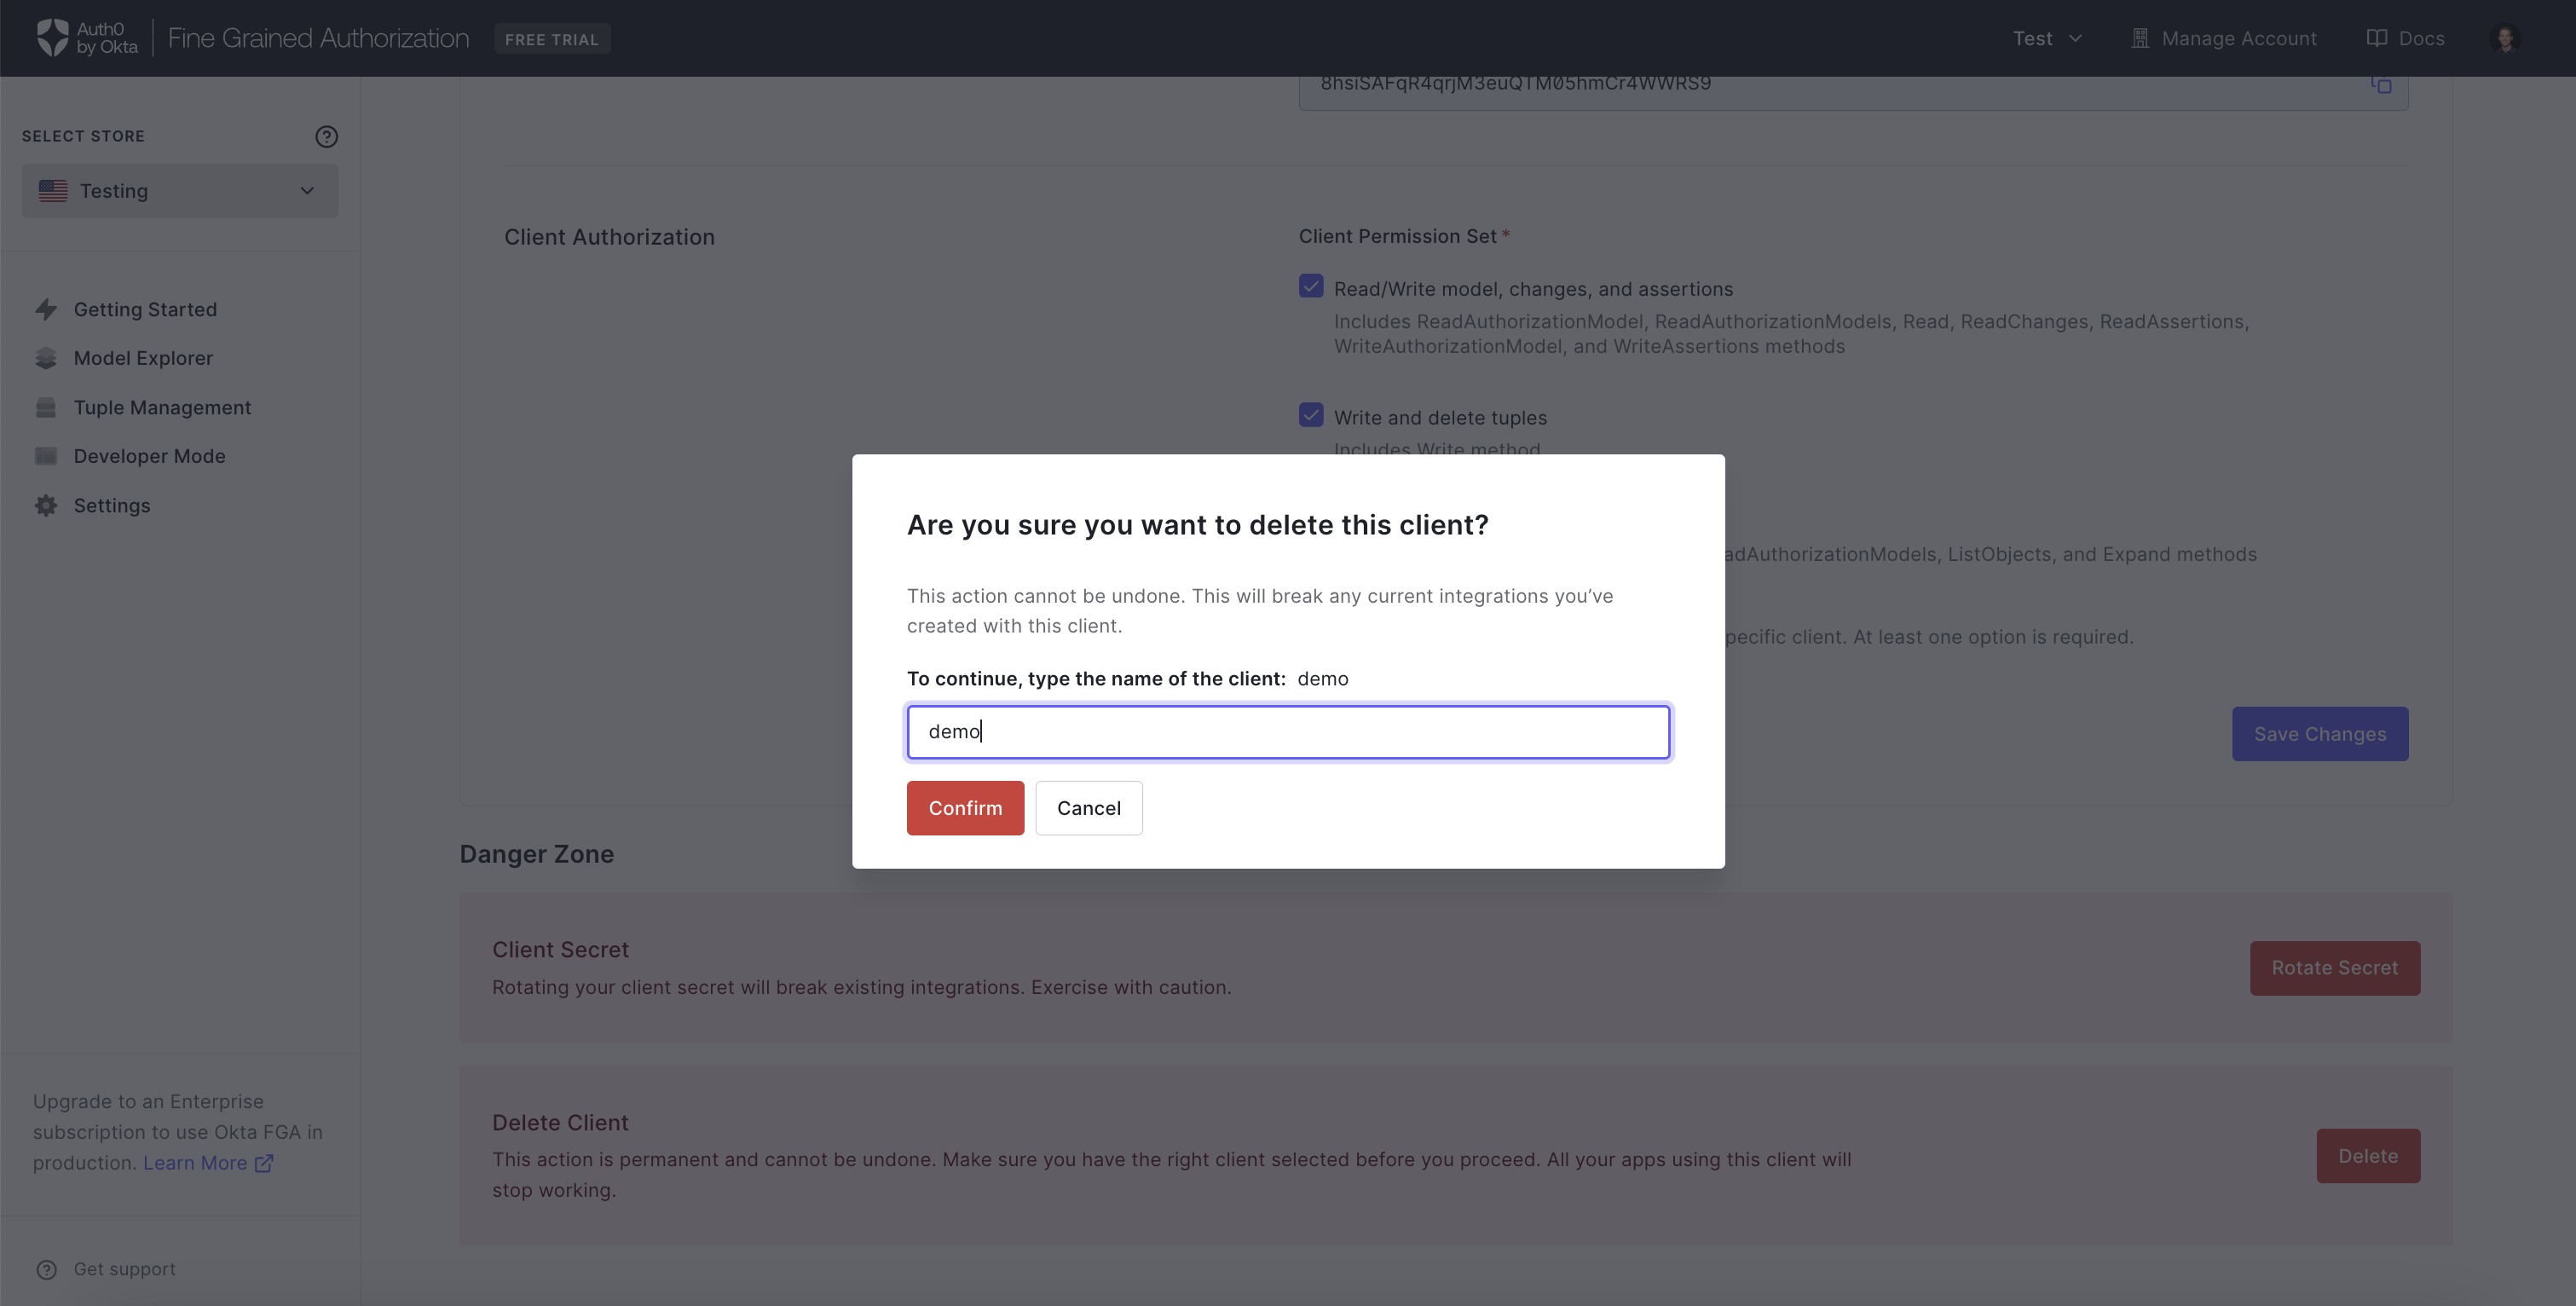Image resolution: width=2576 pixels, height=1306 pixels.
Task: Click the Getting Started lightning icon
Action: (46, 309)
